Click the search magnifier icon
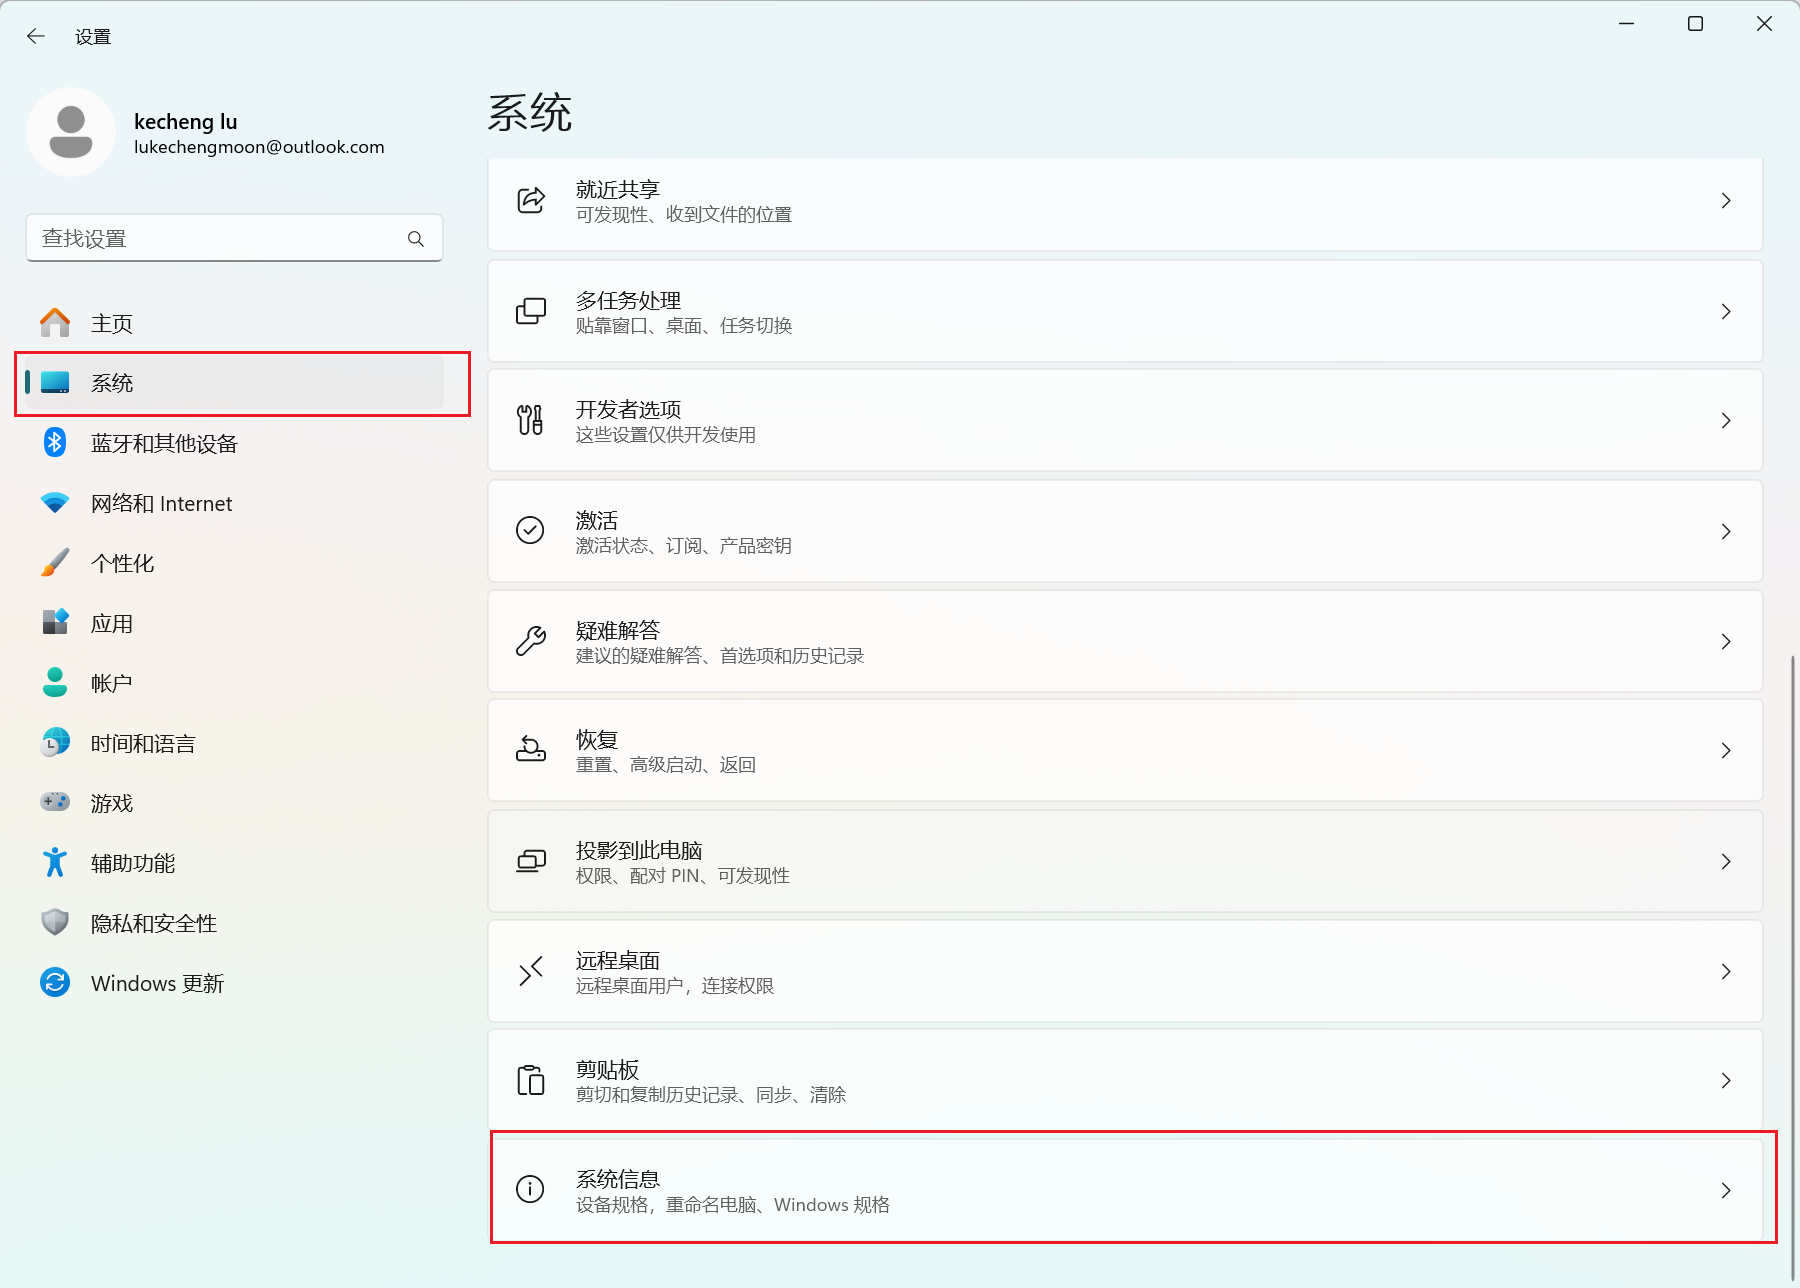Image resolution: width=1800 pixels, height=1288 pixels. click(x=416, y=239)
